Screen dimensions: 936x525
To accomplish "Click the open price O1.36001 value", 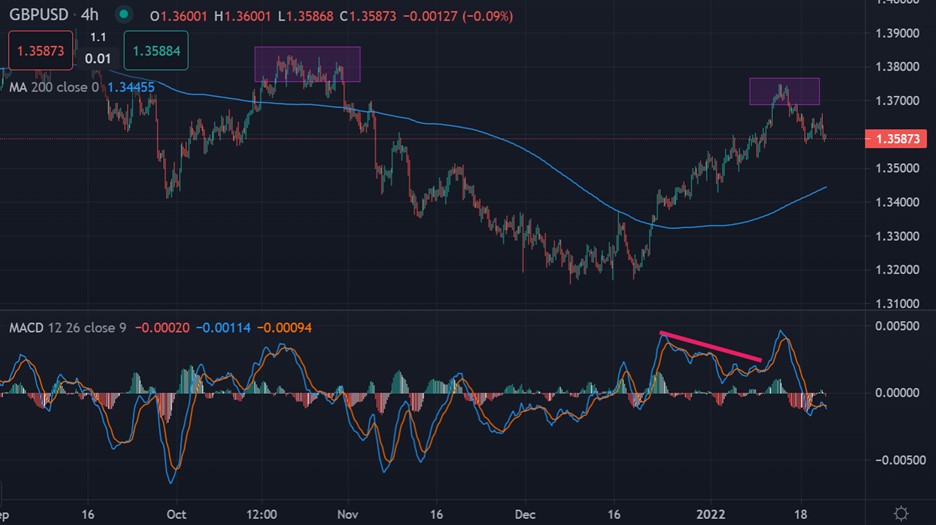I will (x=178, y=16).
